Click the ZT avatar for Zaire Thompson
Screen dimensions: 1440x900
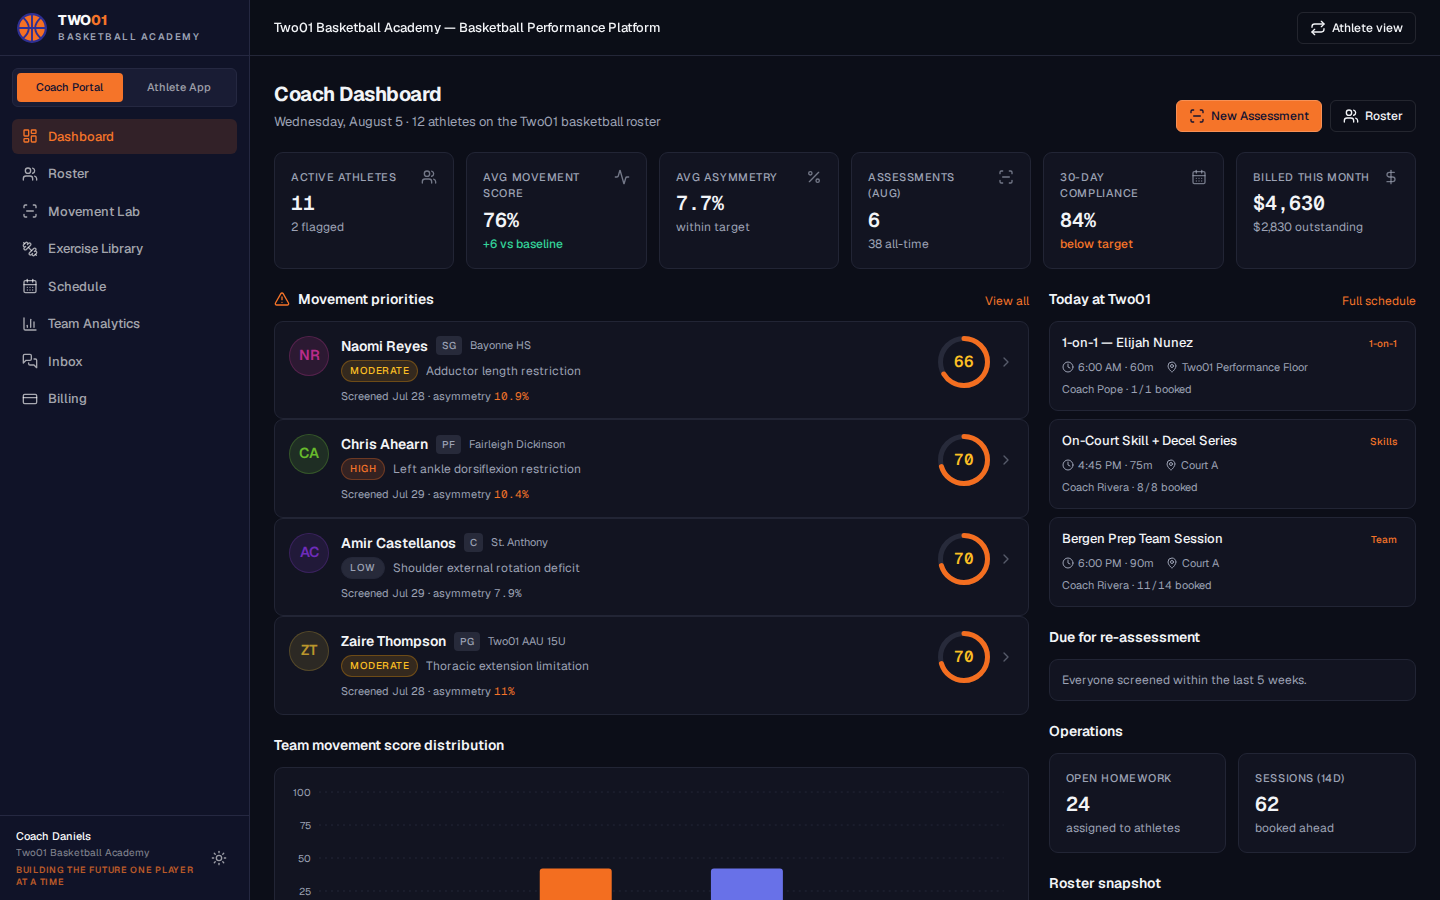pyautogui.click(x=309, y=651)
